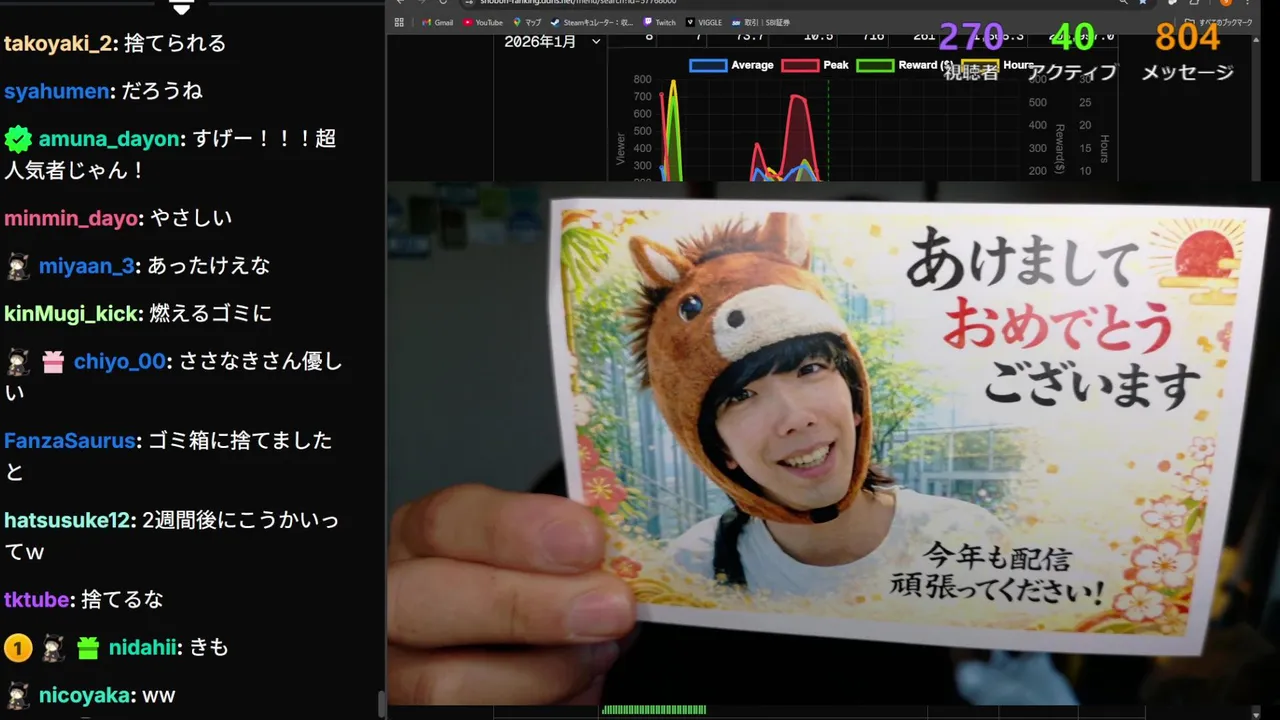
Task: Click message text 燃えるゴミに
Action: (x=210, y=314)
